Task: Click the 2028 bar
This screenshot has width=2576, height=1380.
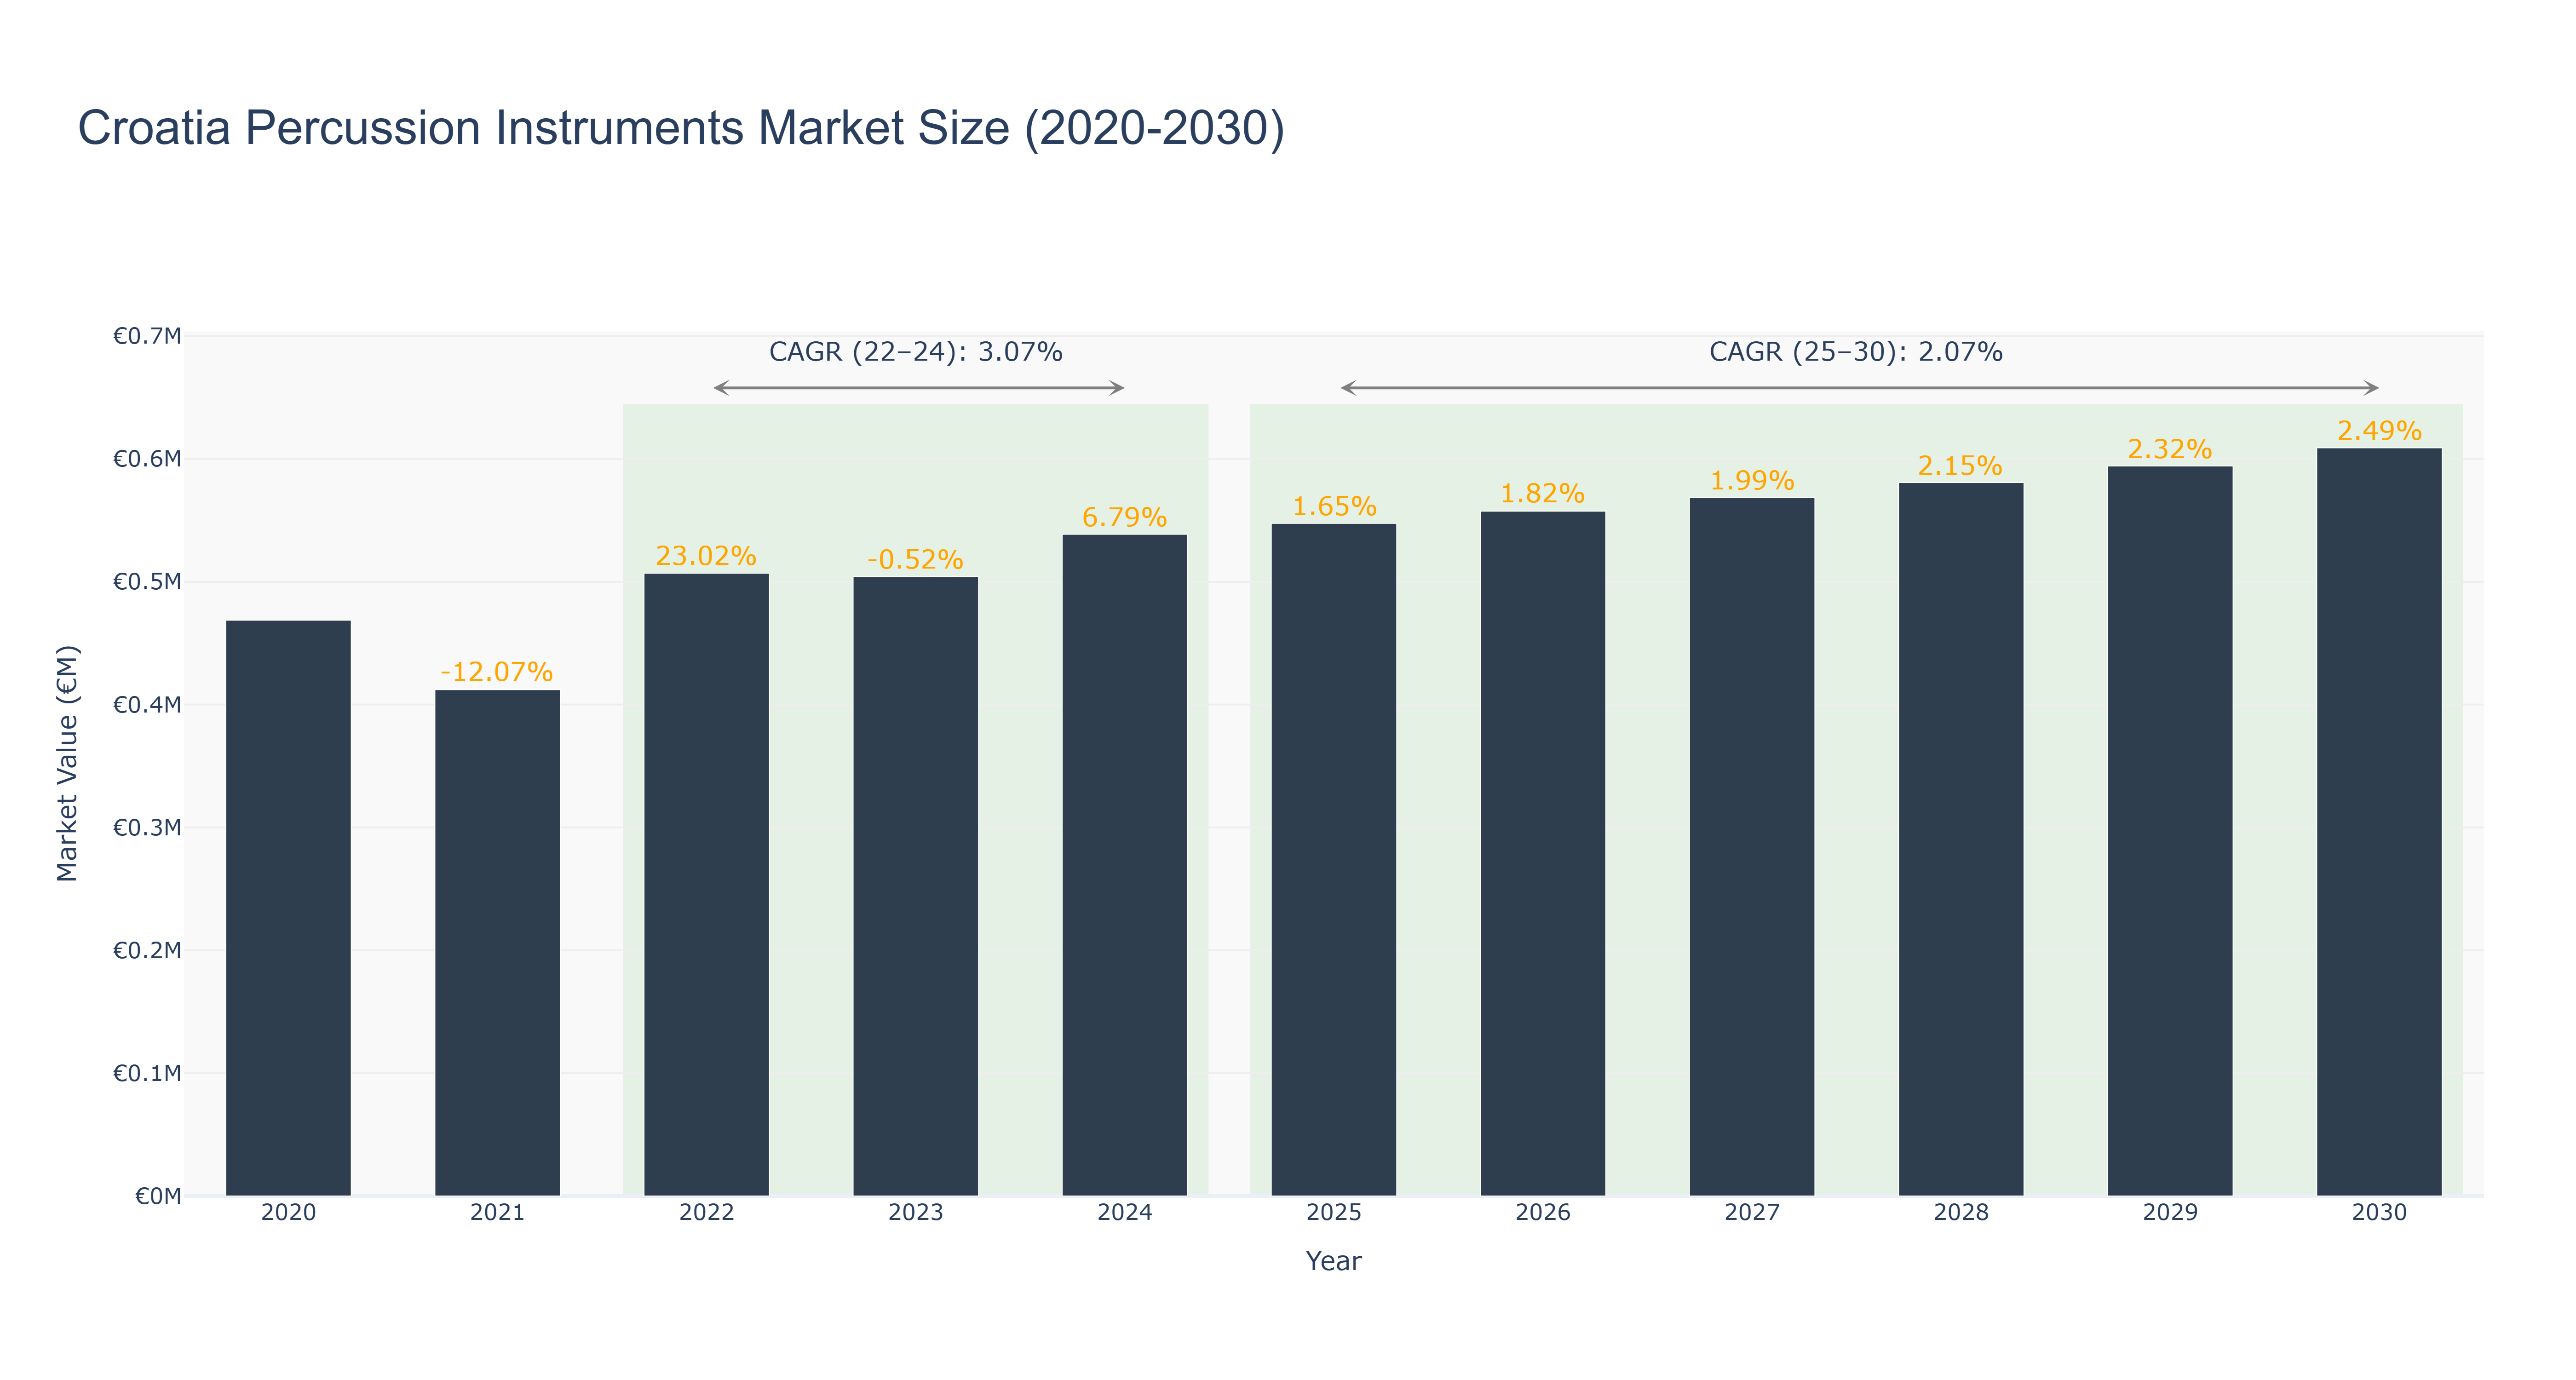Action: pyautogui.click(x=1960, y=840)
